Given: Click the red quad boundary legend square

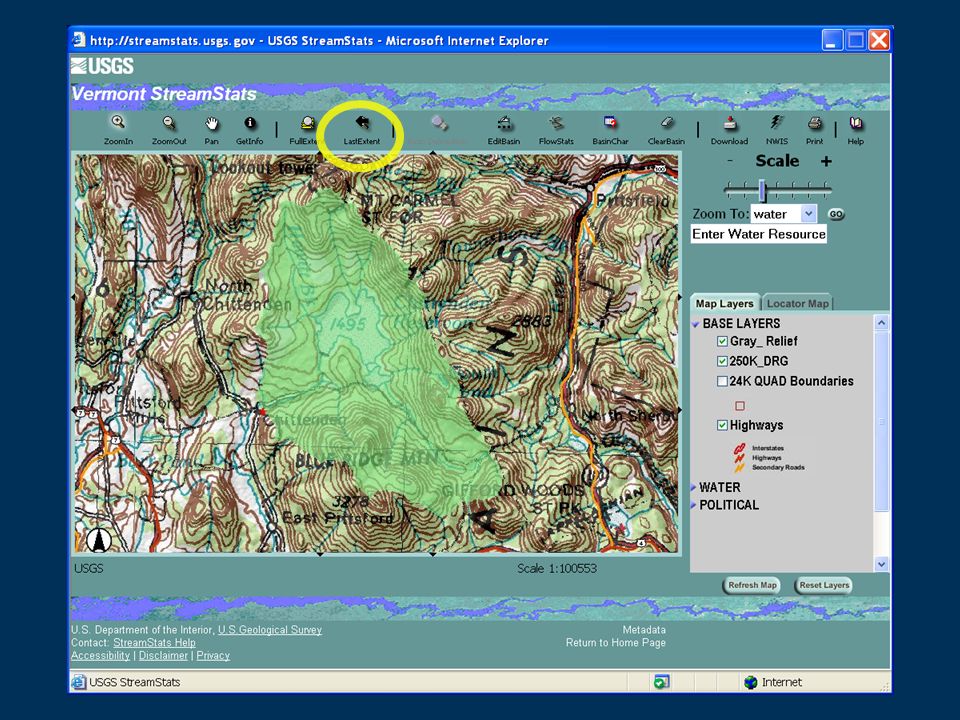Looking at the screenshot, I should click(740, 405).
